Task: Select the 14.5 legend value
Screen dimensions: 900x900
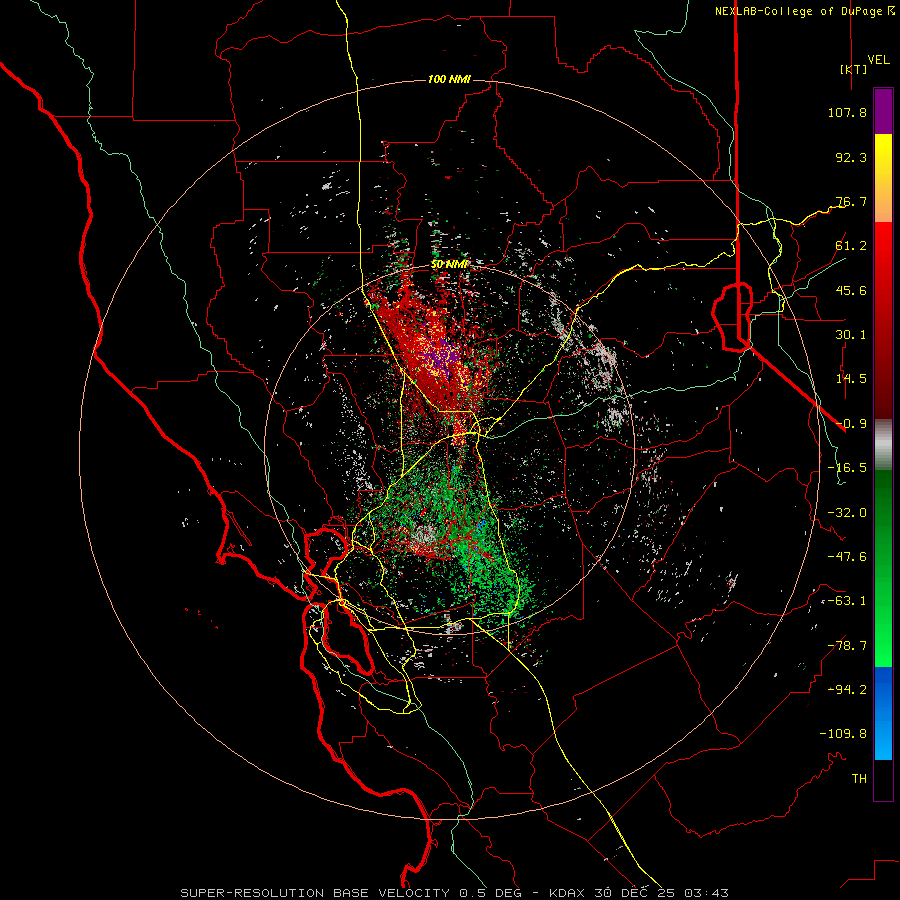Action: coord(851,379)
